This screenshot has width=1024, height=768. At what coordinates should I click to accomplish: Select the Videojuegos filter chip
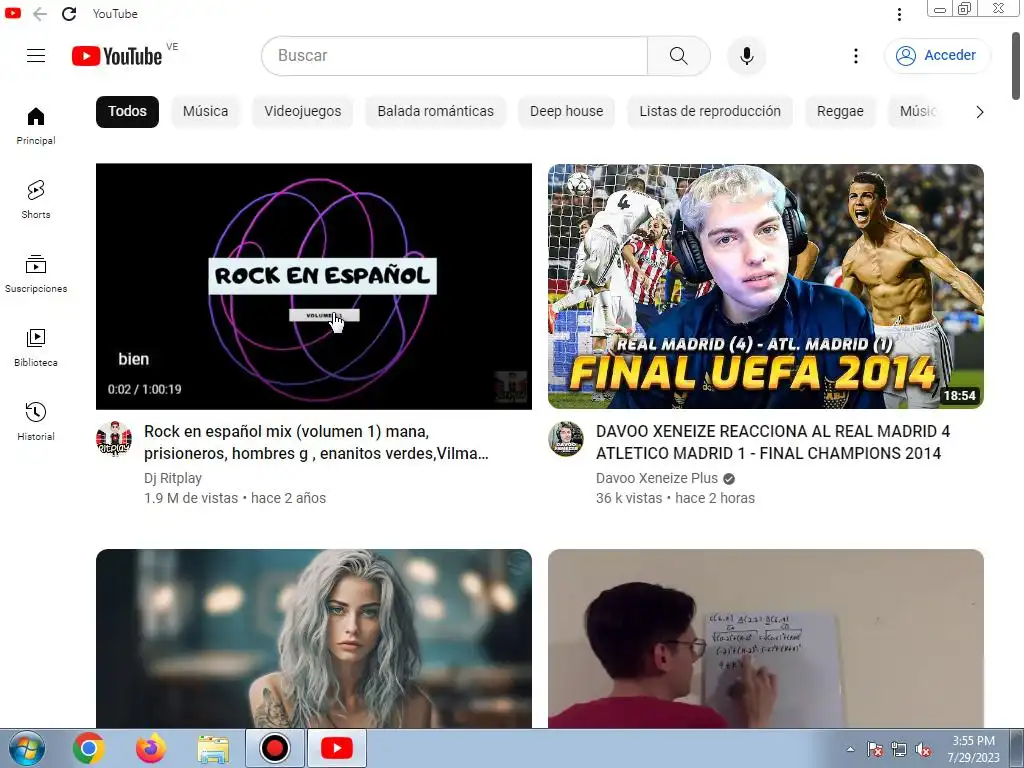[x=302, y=112]
